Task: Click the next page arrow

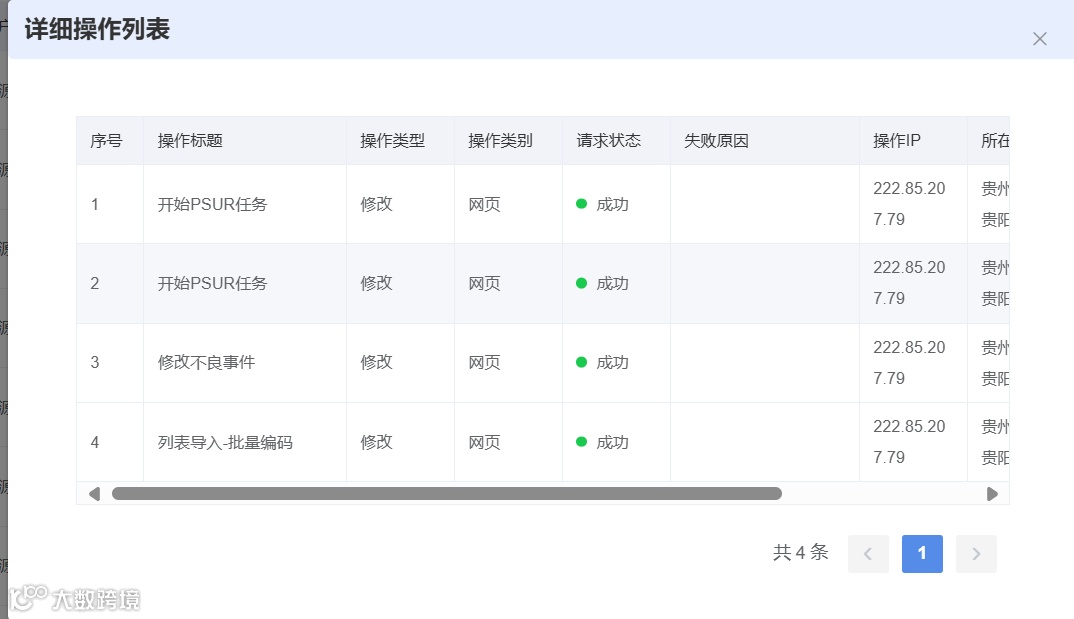Action: point(976,554)
